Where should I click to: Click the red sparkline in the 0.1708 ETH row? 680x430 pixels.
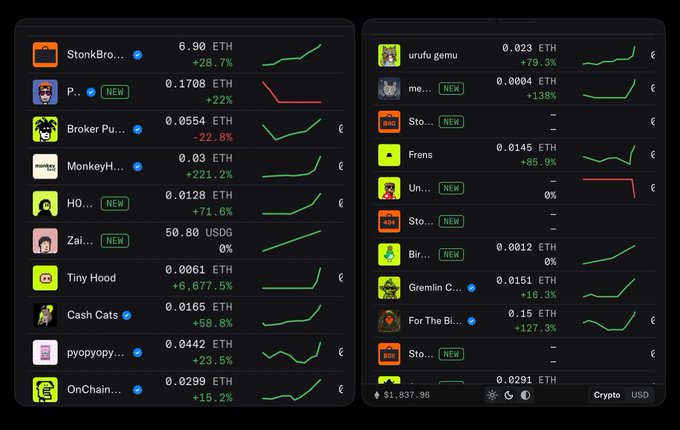point(291,92)
